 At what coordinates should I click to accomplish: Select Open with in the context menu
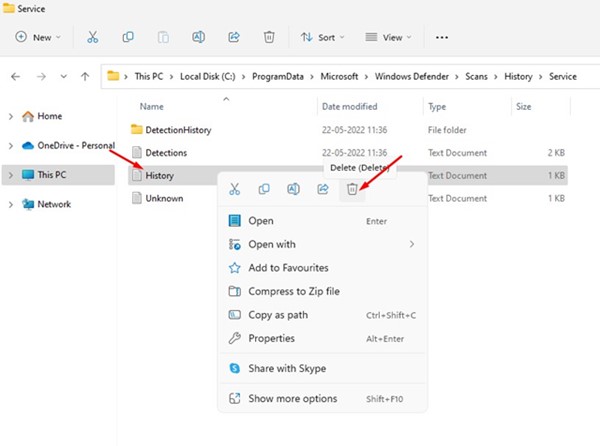(x=322, y=244)
